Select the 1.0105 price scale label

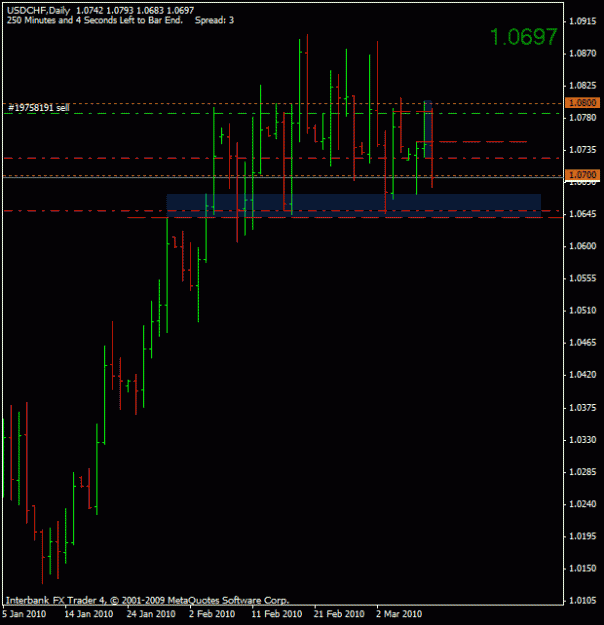click(x=582, y=601)
